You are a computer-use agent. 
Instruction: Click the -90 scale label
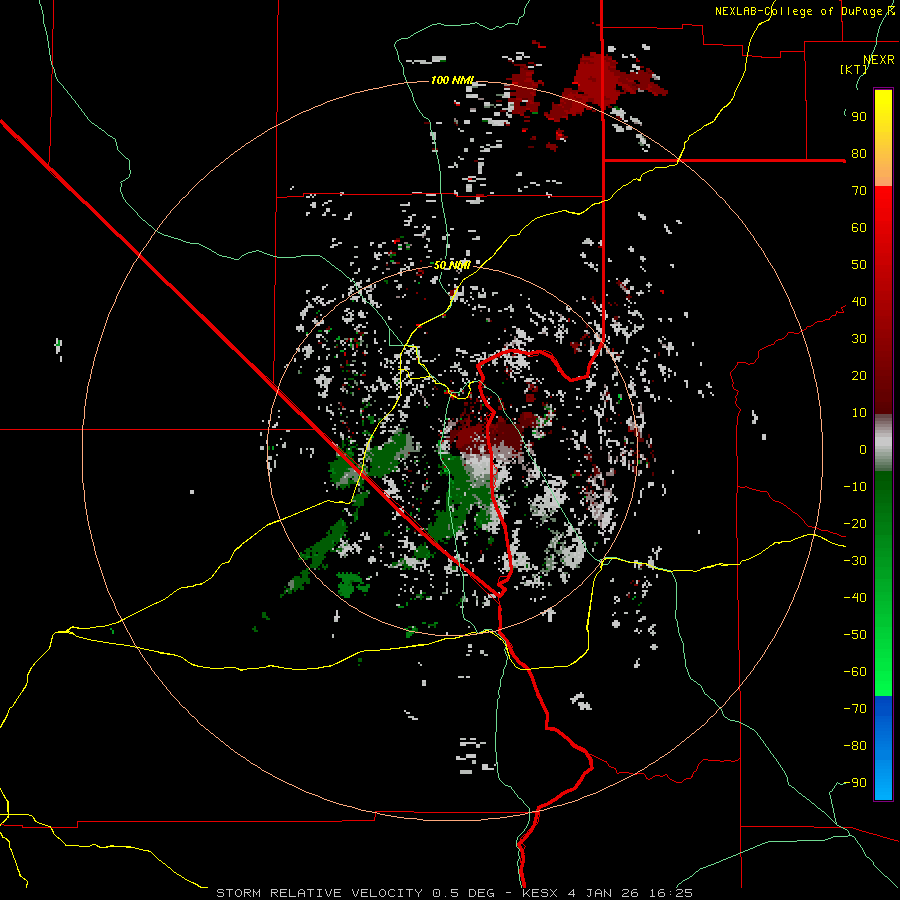click(x=855, y=783)
